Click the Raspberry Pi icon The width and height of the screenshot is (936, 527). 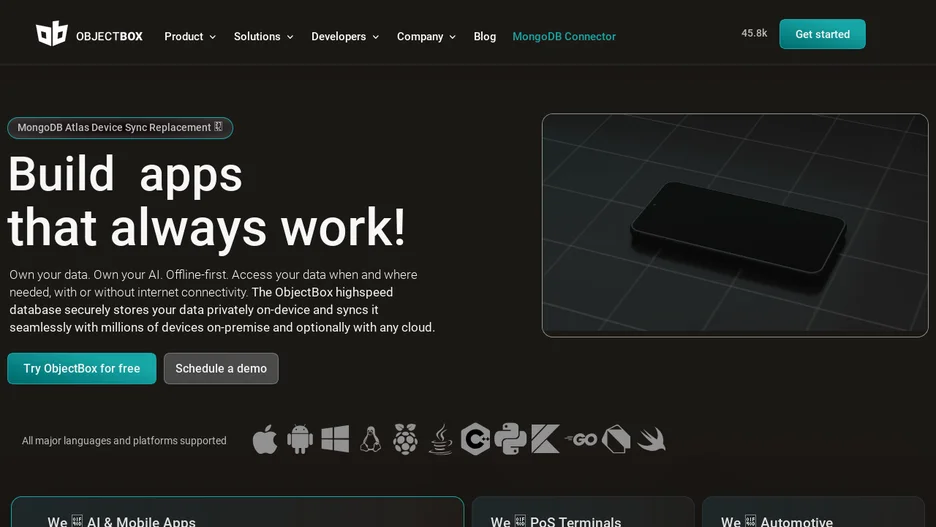405,440
